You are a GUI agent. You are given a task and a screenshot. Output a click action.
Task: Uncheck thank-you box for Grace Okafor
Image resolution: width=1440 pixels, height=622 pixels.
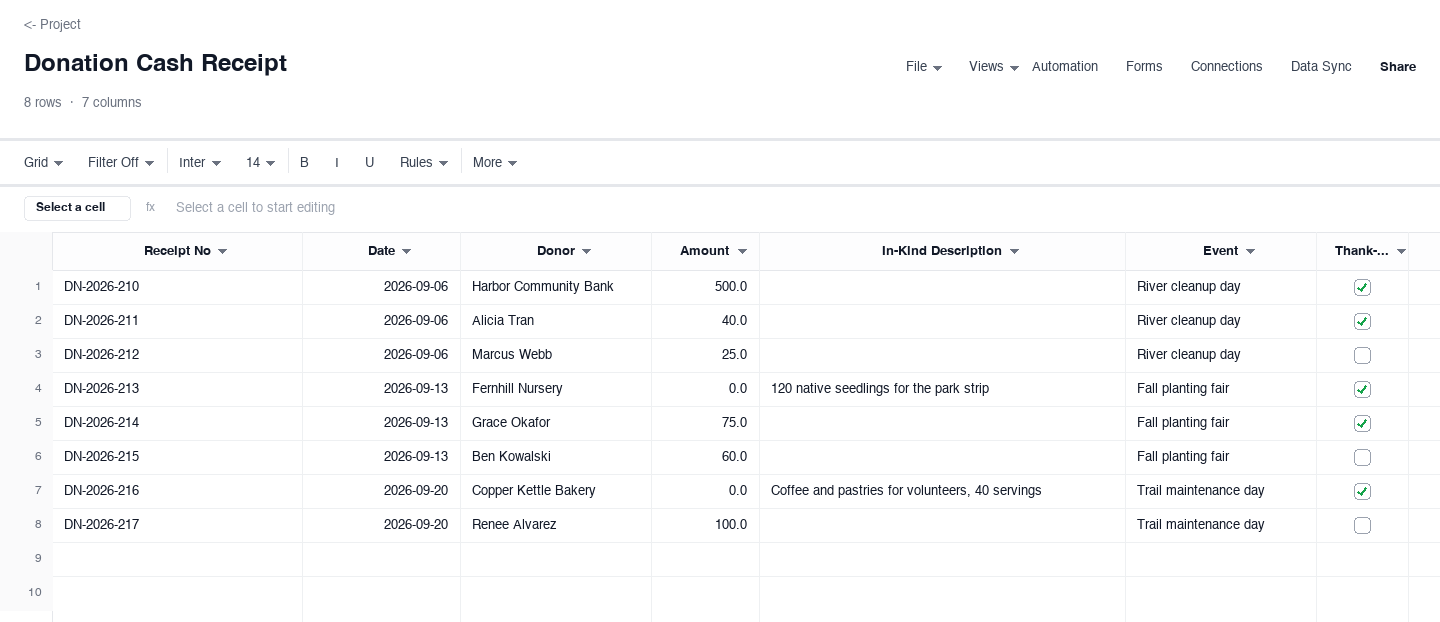click(1362, 424)
